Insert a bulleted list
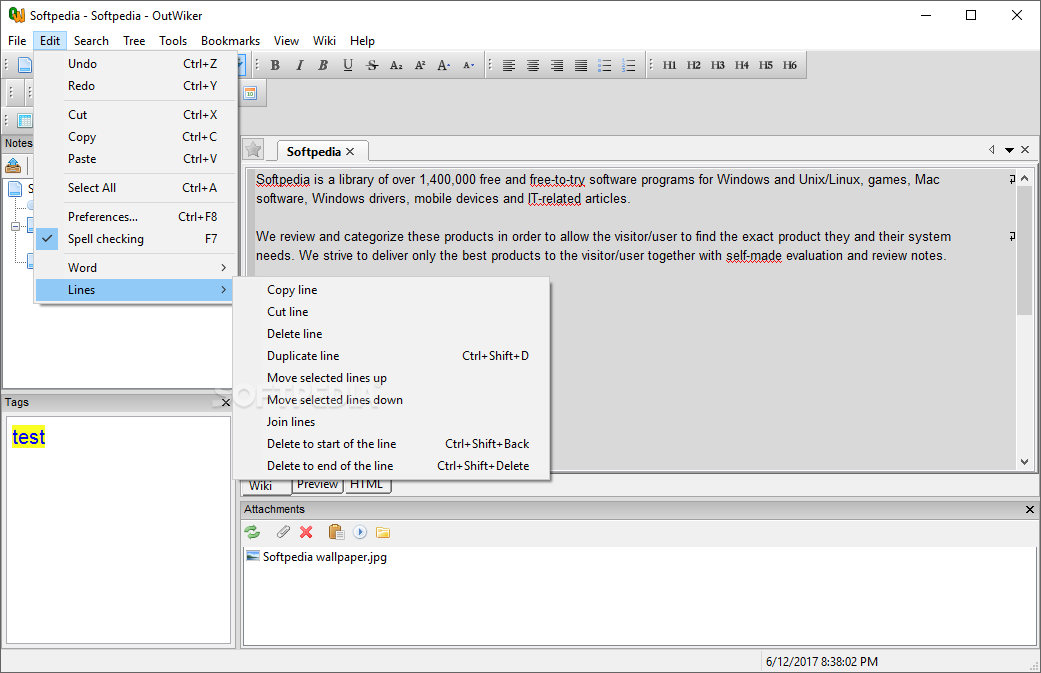Image resolution: width=1041 pixels, height=673 pixels. [604, 65]
